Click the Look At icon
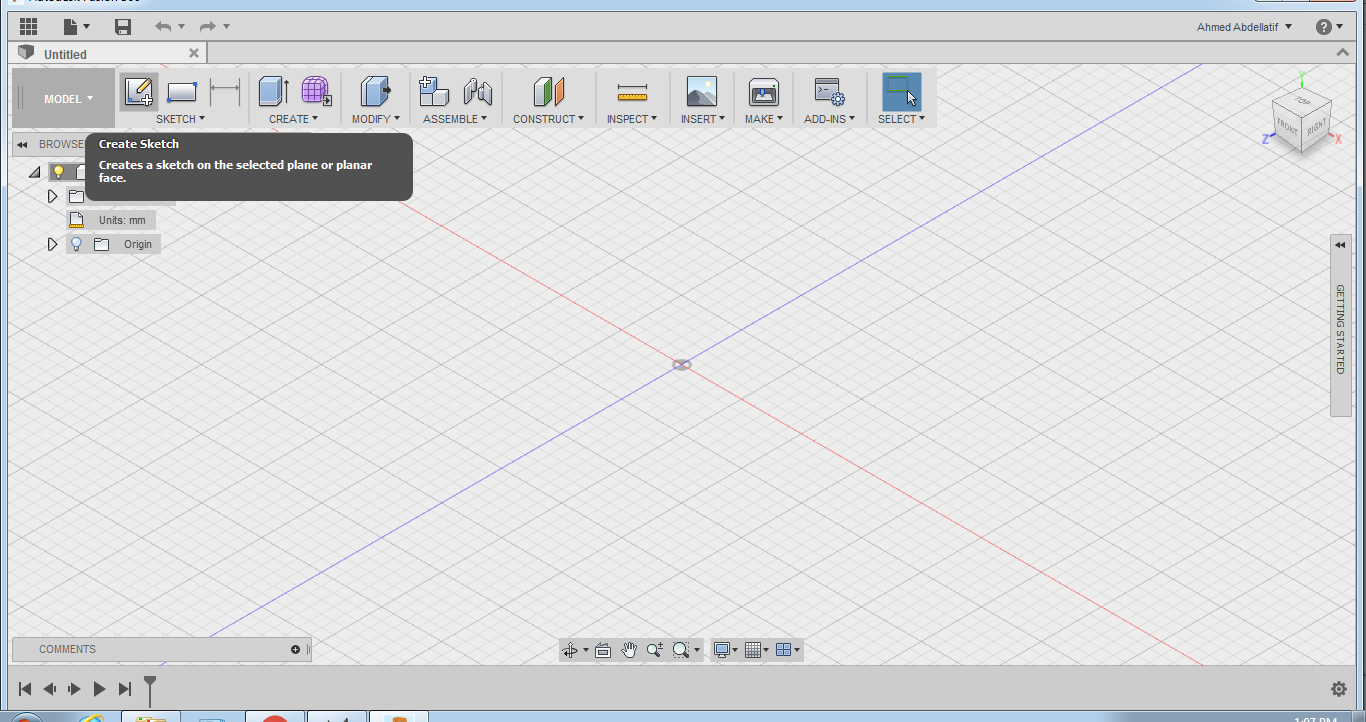Viewport: 1366px width, 722px height. pyautogui.click(x=603, y=650)
